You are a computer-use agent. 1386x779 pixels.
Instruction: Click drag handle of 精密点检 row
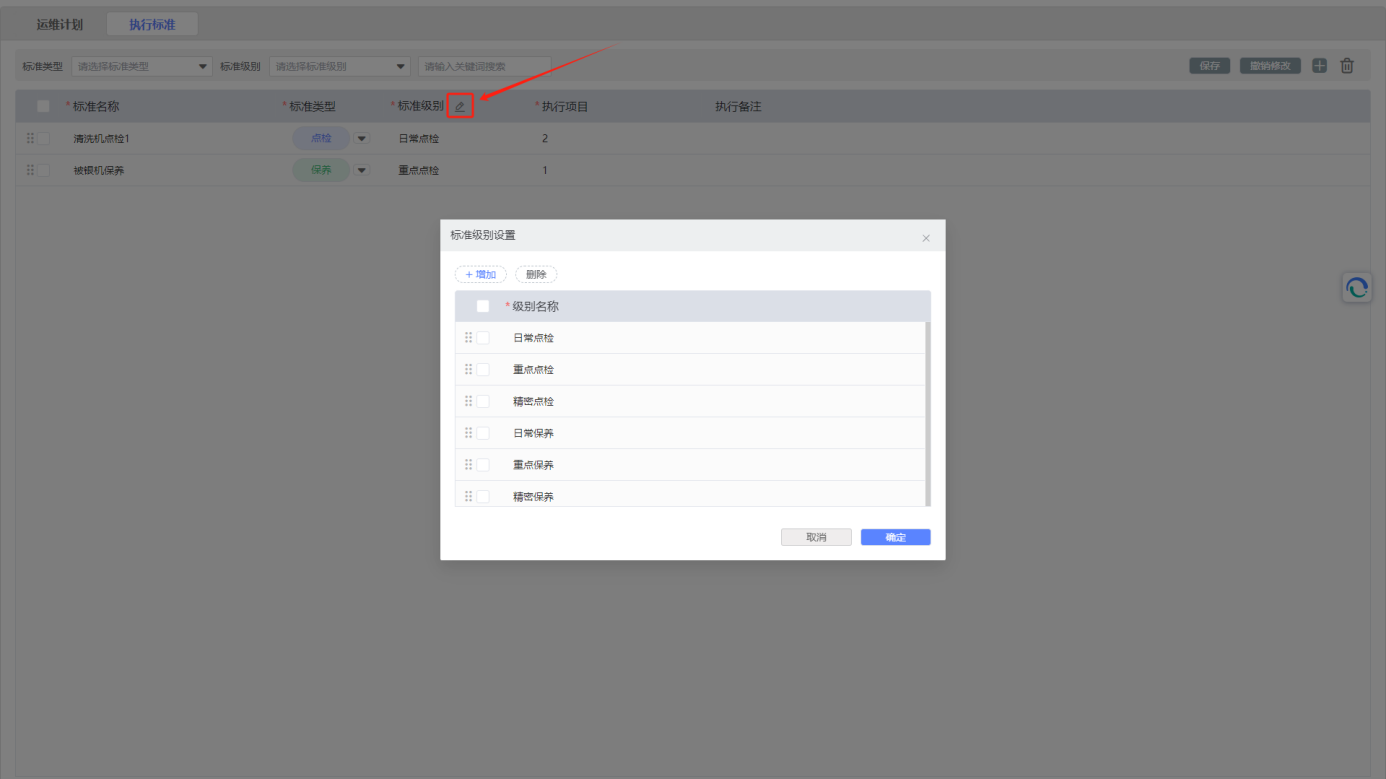468,401
